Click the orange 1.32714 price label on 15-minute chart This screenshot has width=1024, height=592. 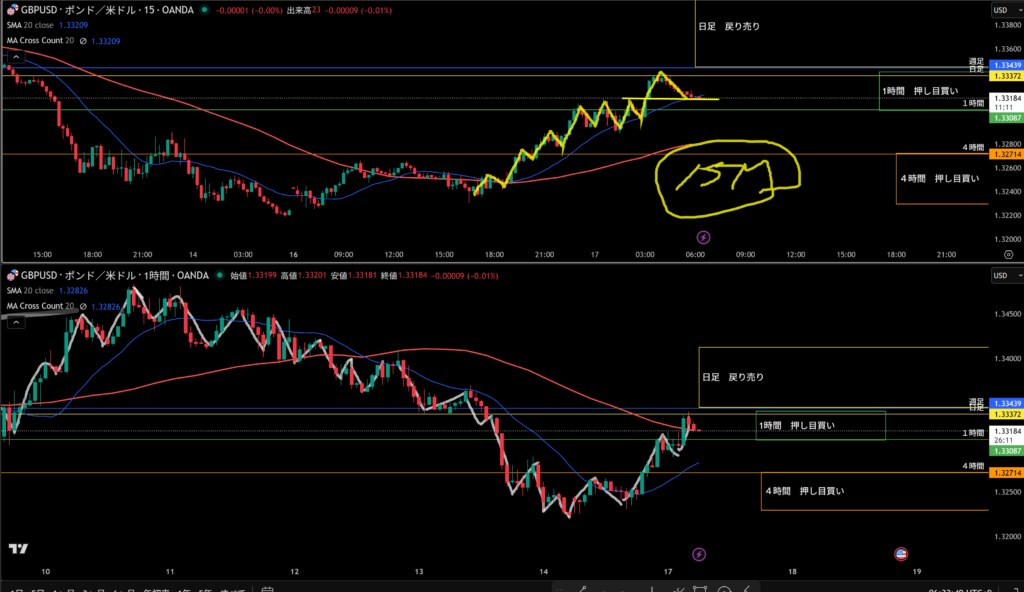click(x=1004, y=156)
